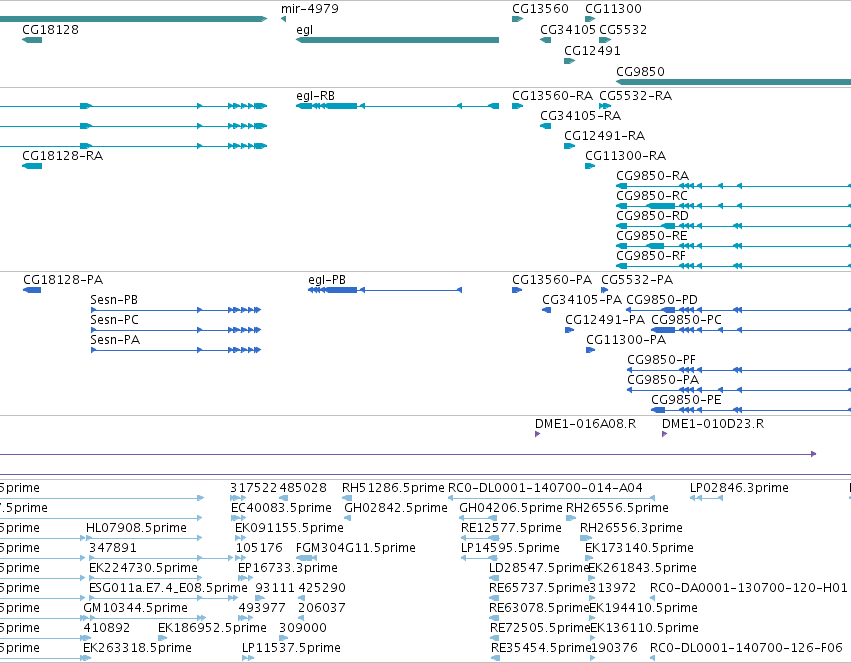Screen dimensions: 851x663
Task: Select the CG9850 gene bar
Action: [x=733, y=82]
